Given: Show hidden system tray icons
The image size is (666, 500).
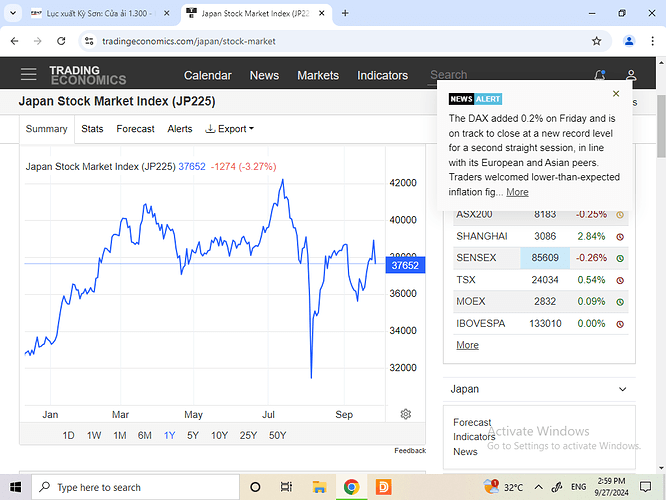Looking at the screenshot, I should click(538, 487).
